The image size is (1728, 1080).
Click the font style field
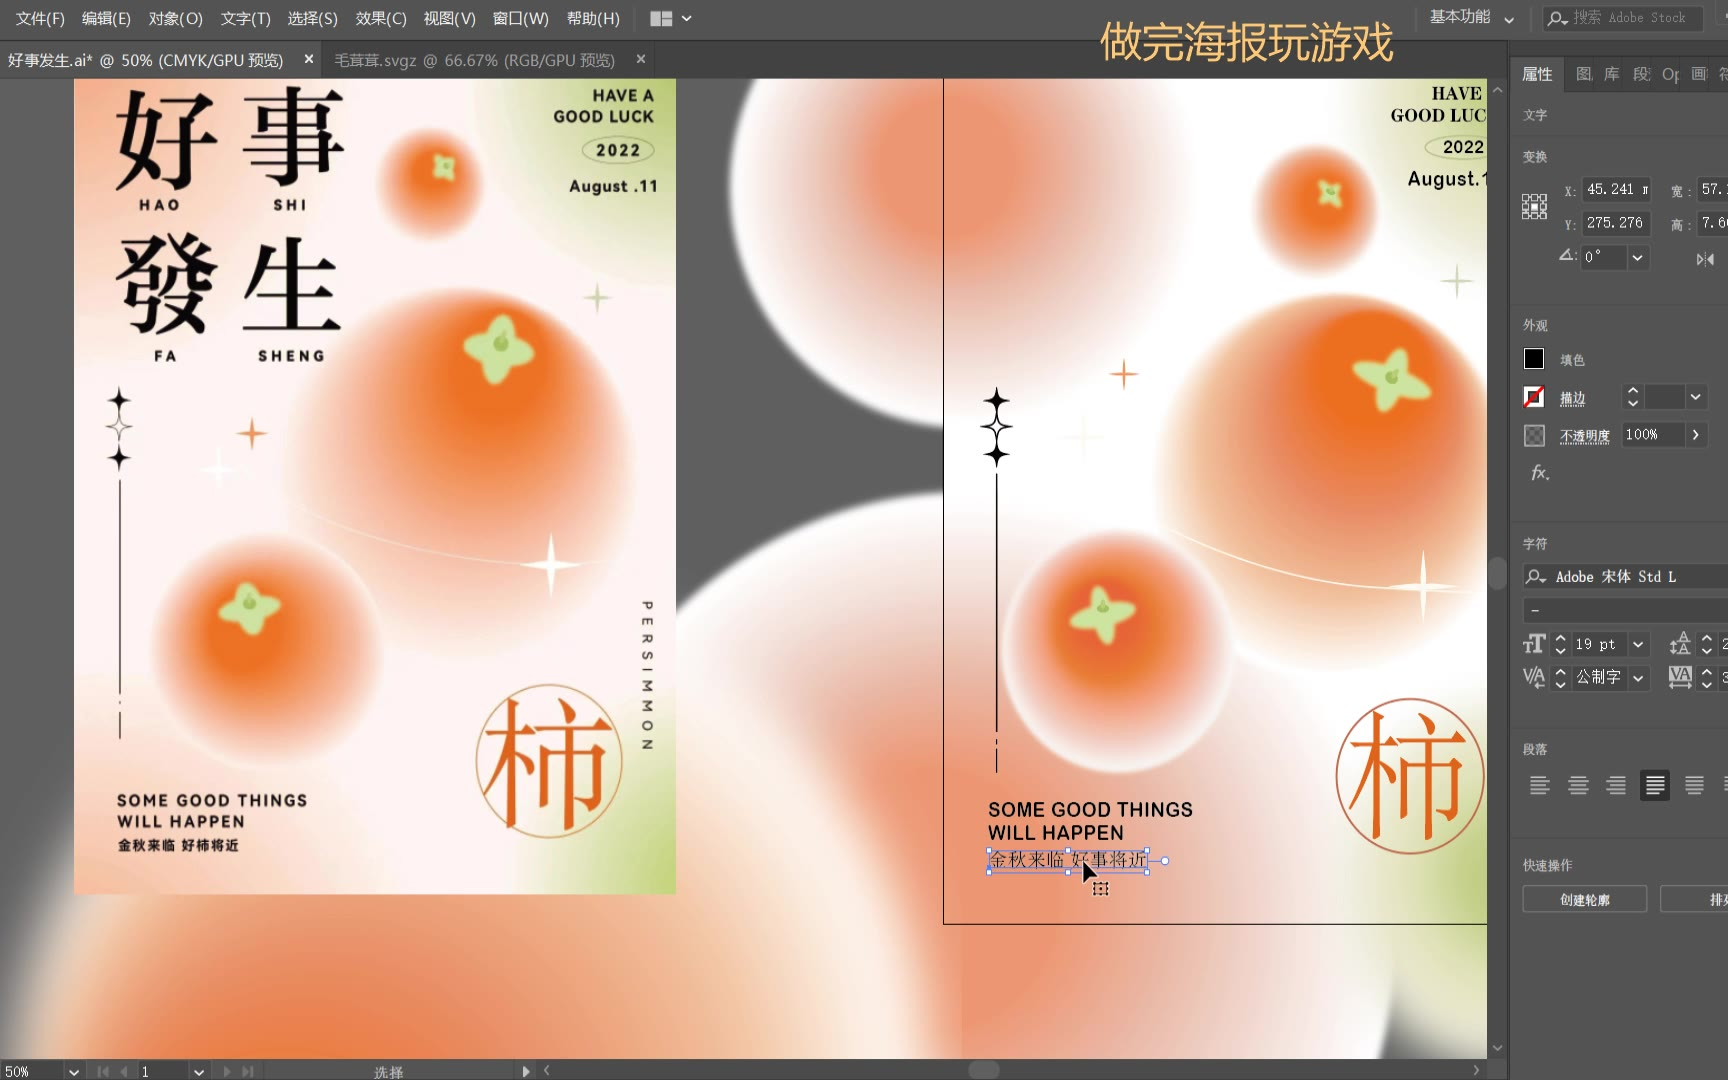[x=1625, y=610]
